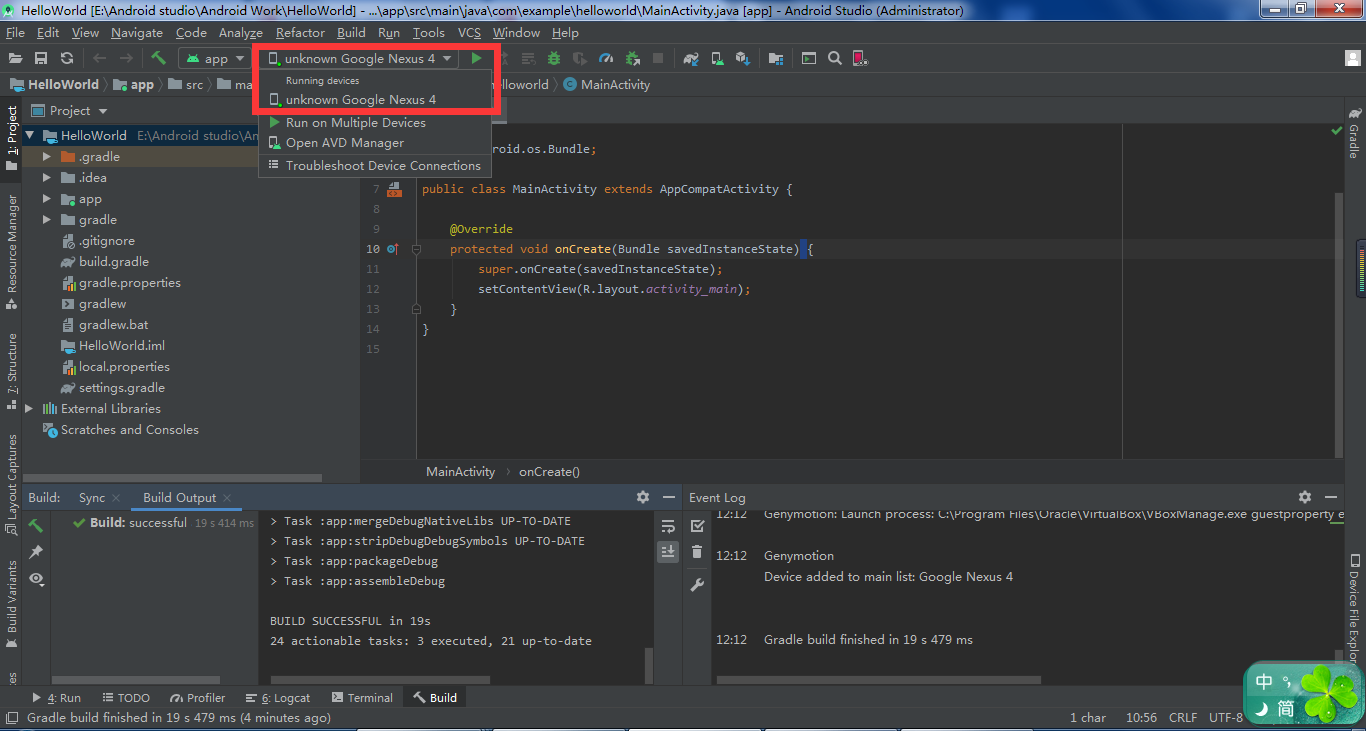Open Event Log gear settings

[x=1305, y=497]
